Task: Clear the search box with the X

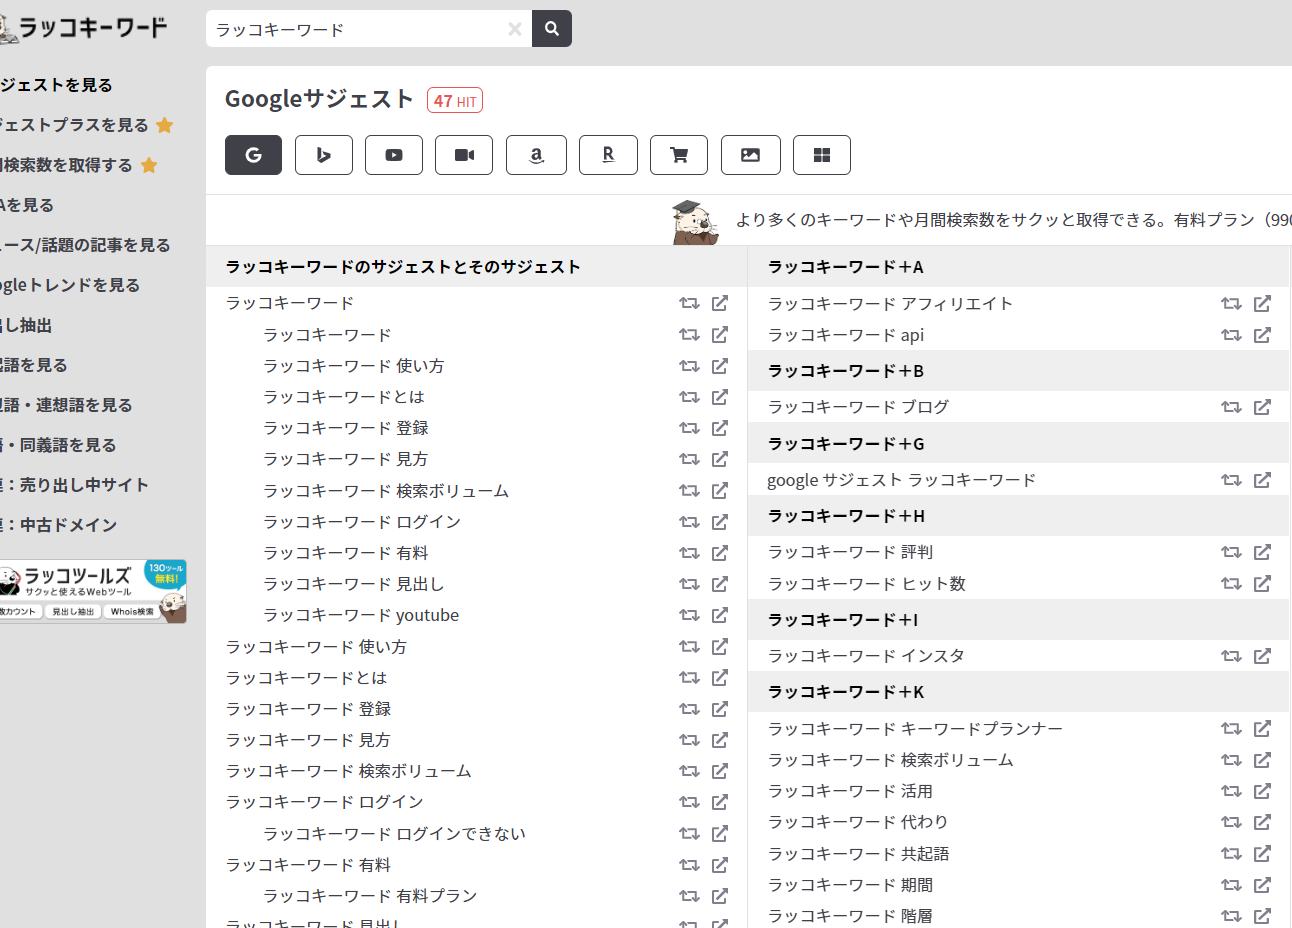Action: click(515, 29)
